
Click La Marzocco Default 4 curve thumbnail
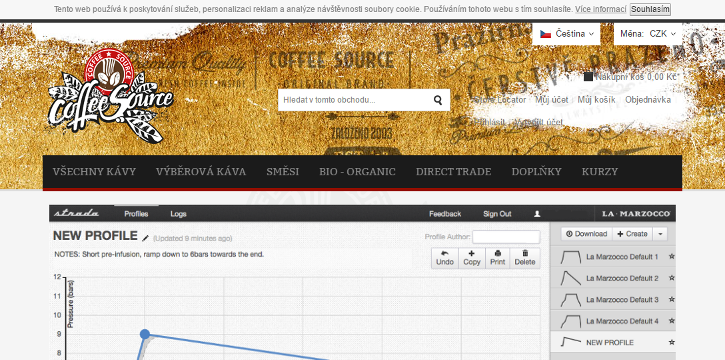571,321
